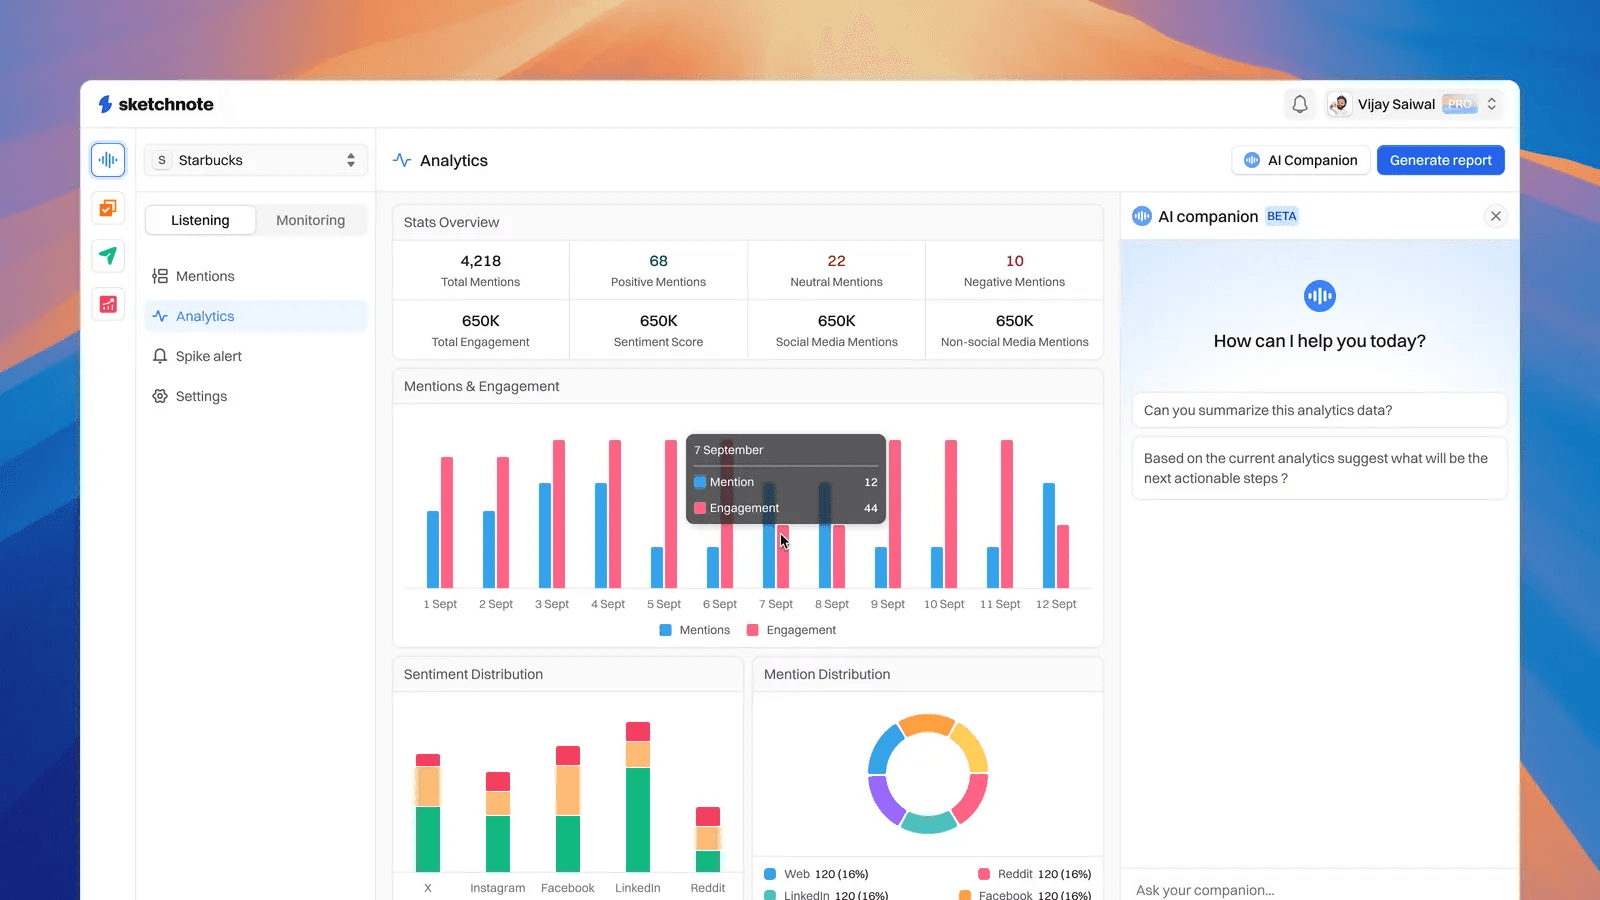Click the 68 Positive Mentions stat

[x=658, y=270]
